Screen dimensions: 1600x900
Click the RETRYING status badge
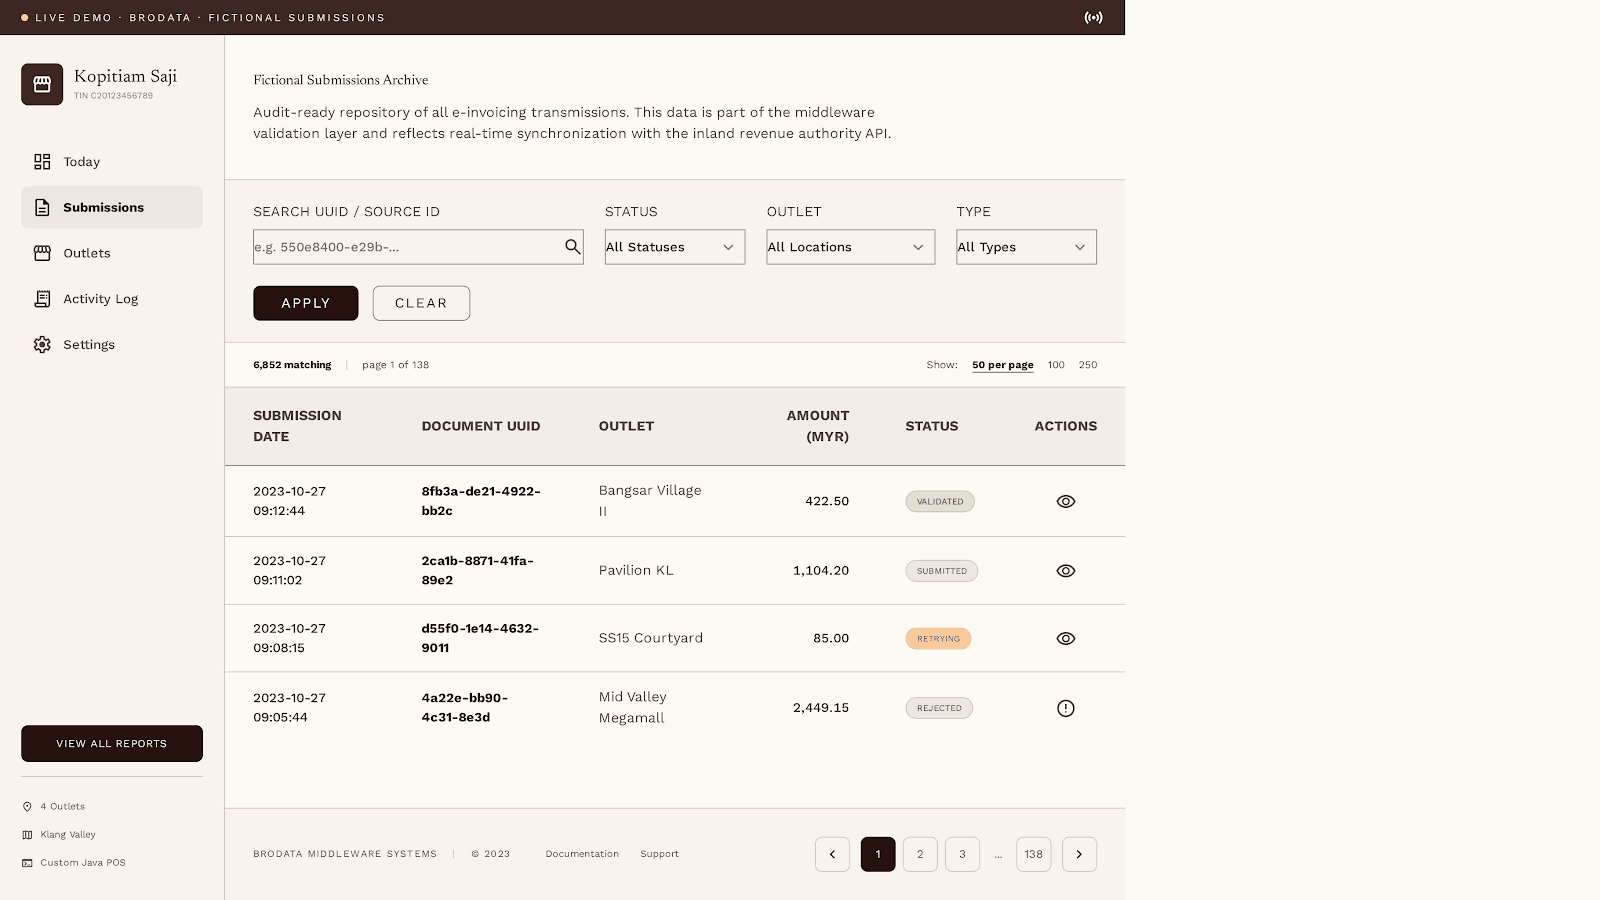tap(938, 638)
